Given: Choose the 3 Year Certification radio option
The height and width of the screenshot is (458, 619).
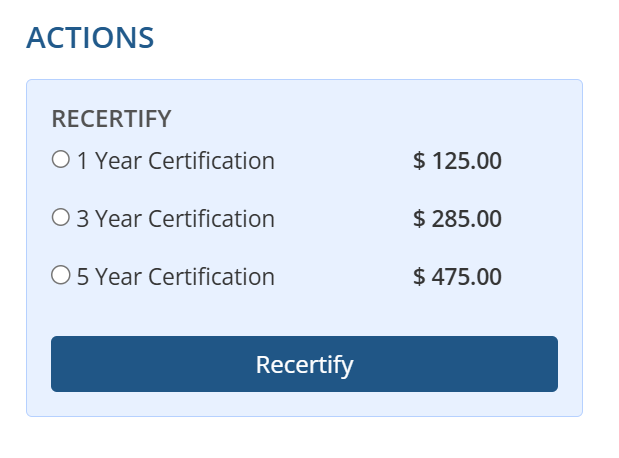Looking at the screenshot, I should [x=61, y=217].
